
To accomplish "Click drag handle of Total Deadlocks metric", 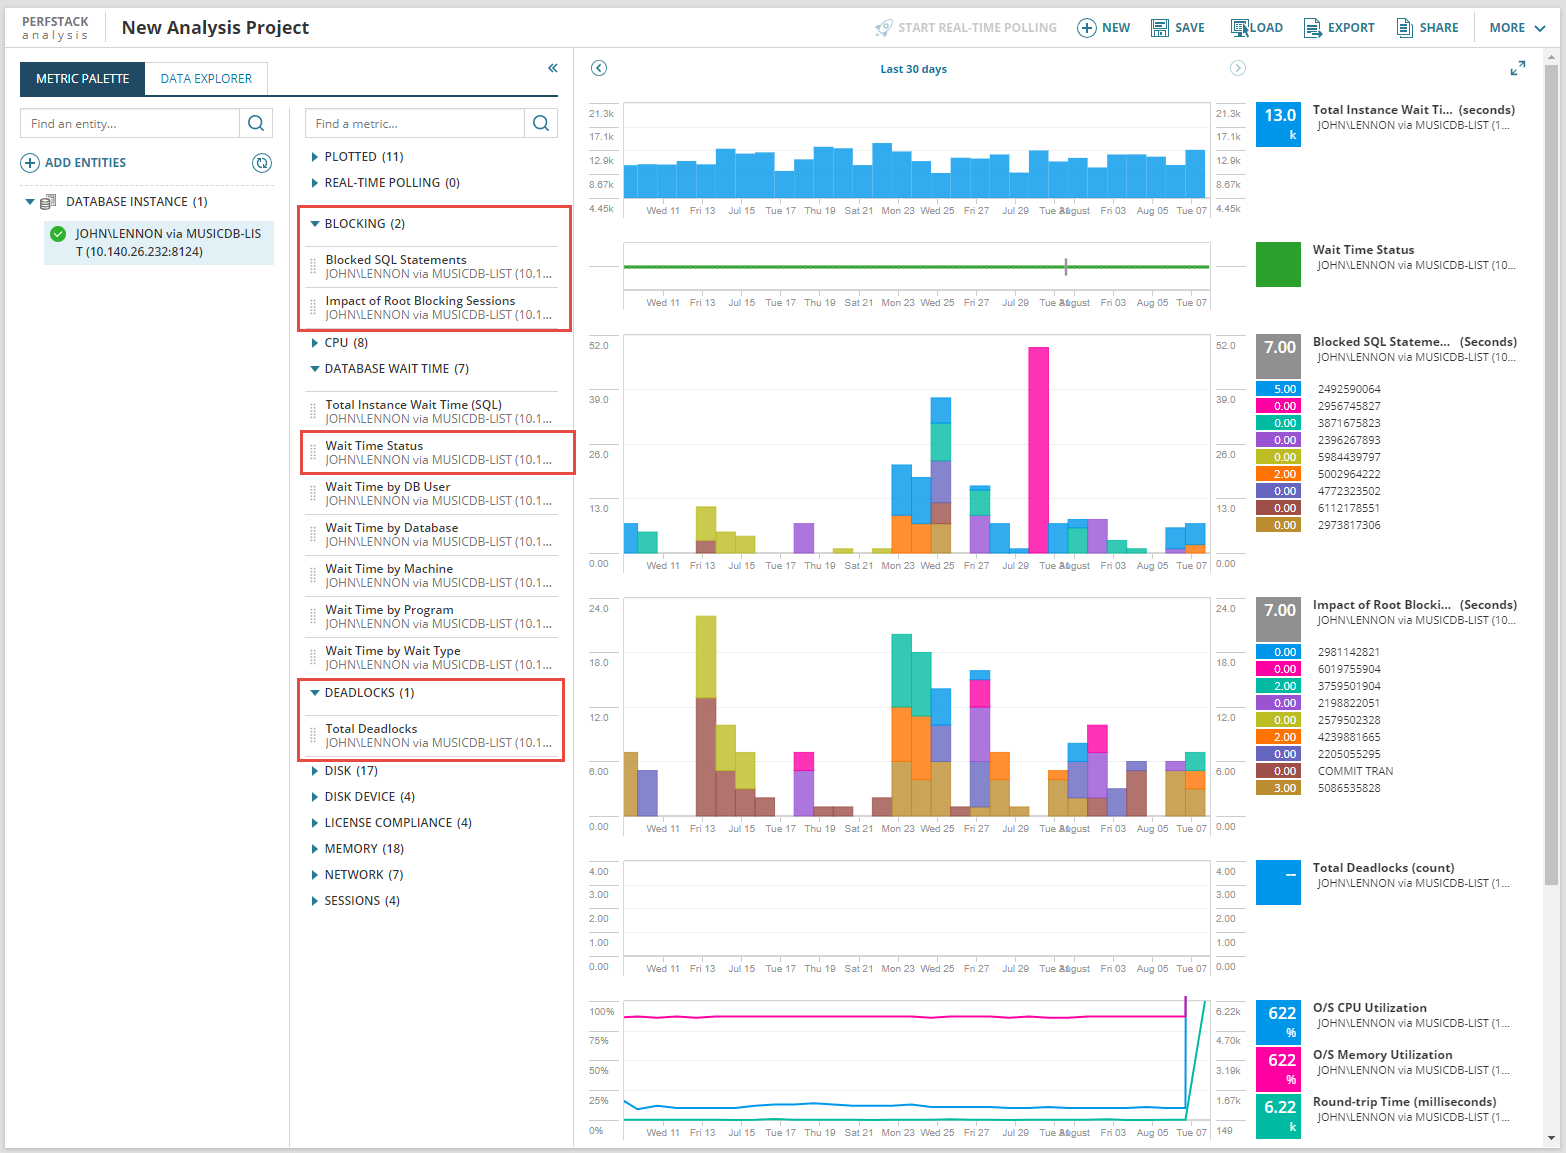I will (x=313, y=736).
